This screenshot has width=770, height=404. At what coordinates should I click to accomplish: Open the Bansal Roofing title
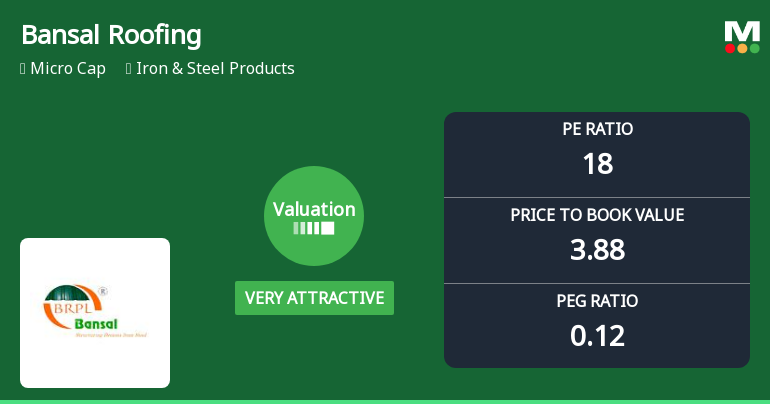click(111, 35)
